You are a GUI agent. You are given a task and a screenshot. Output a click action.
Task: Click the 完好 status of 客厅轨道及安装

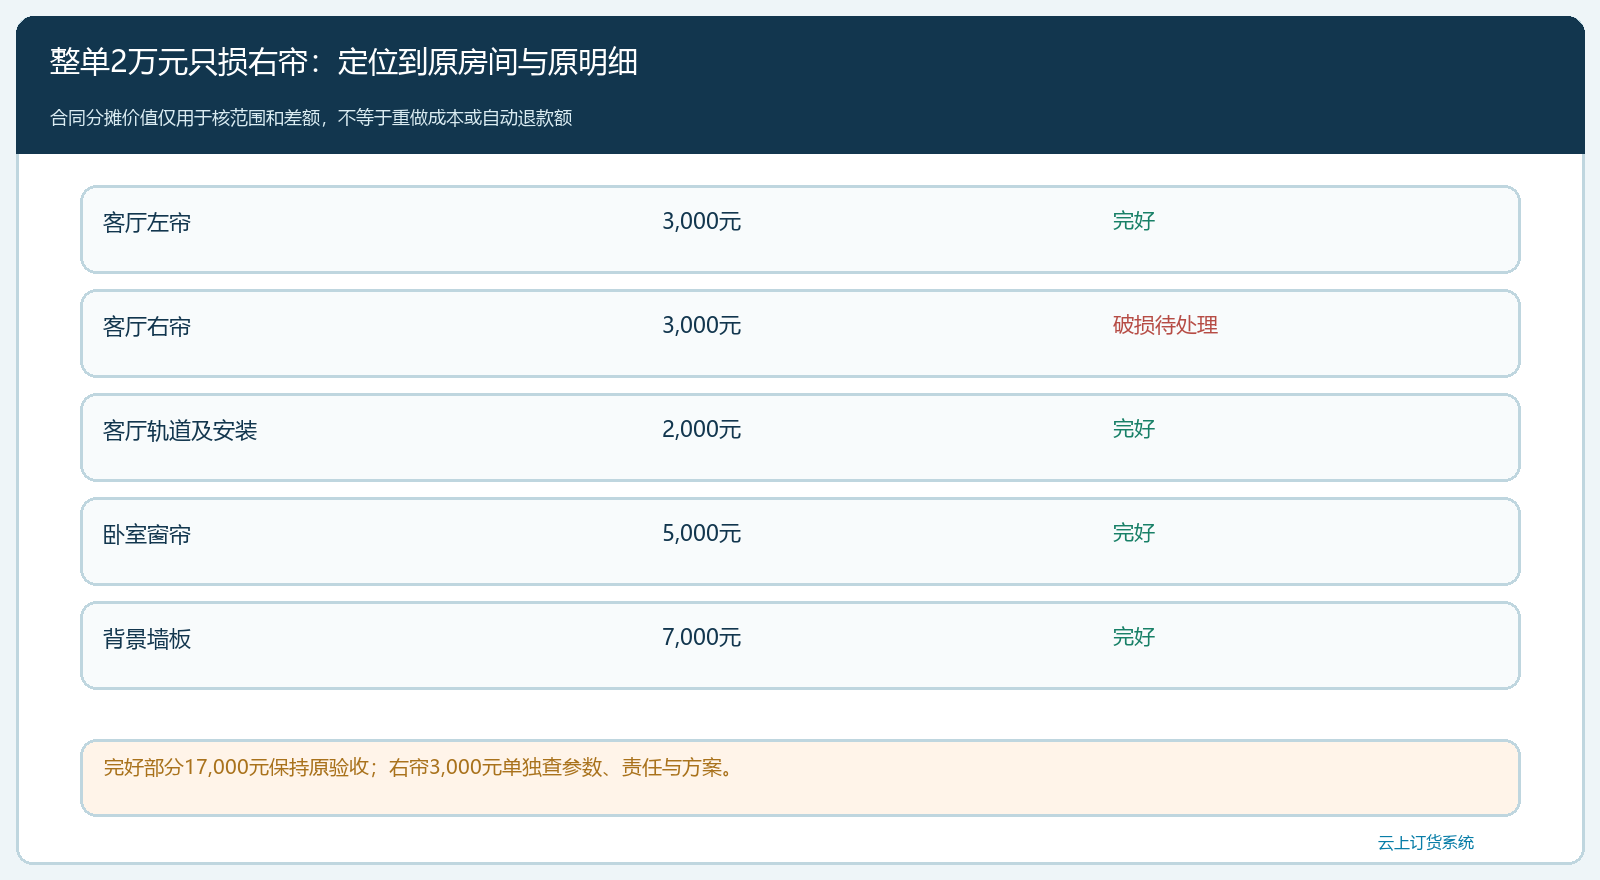click(1133, 429)
